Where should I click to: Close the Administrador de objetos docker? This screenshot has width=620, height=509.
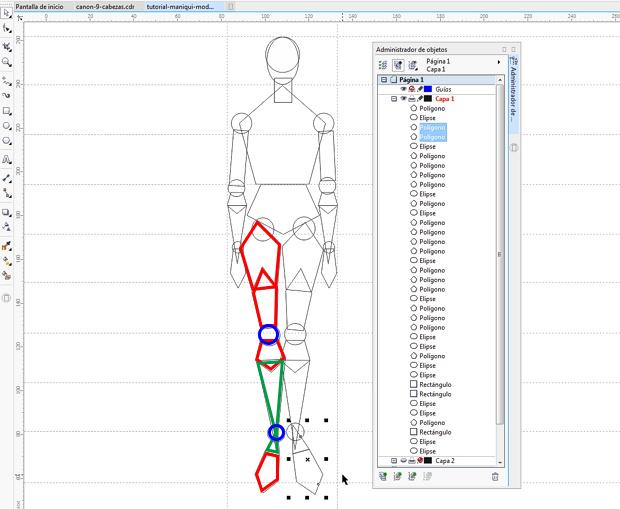514,49
